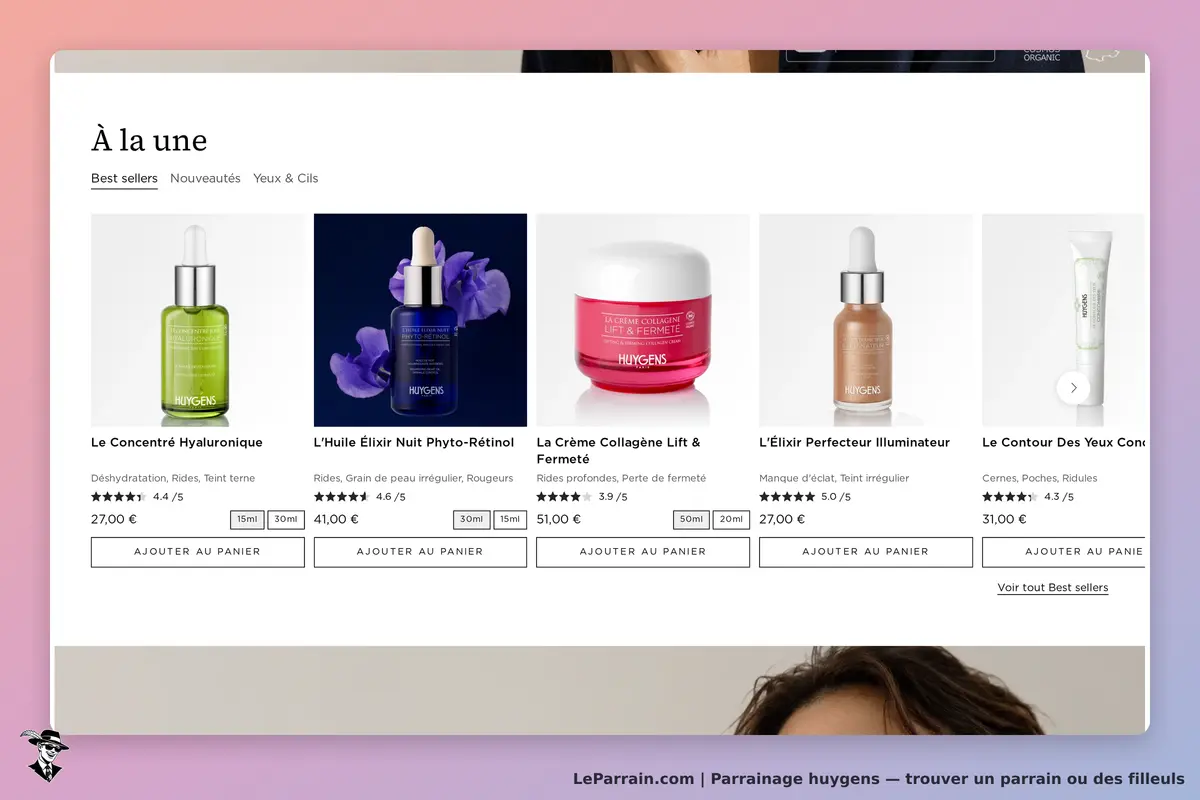Click 'Déshydratation, Rides, Teint terne' text
Viewport: 1200px width, 800px height.
coord(173,478)
